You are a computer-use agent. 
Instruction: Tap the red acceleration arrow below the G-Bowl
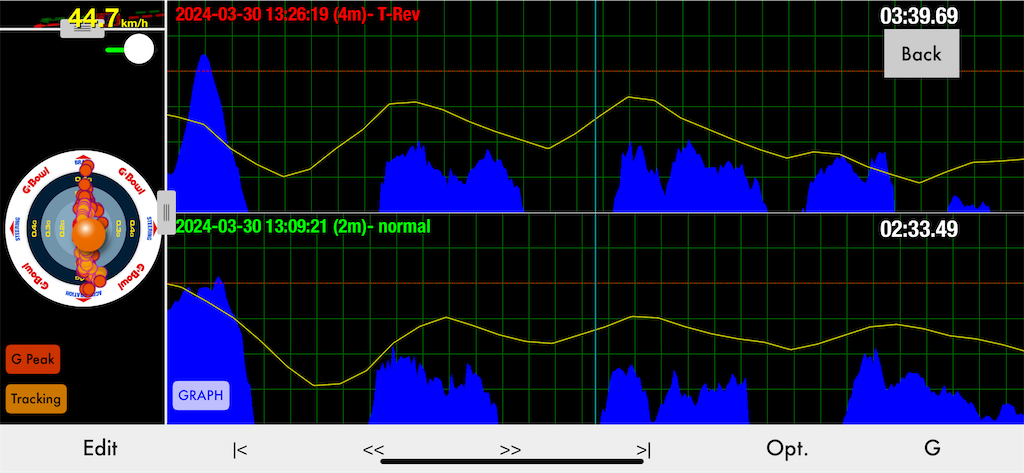point(83,299)
